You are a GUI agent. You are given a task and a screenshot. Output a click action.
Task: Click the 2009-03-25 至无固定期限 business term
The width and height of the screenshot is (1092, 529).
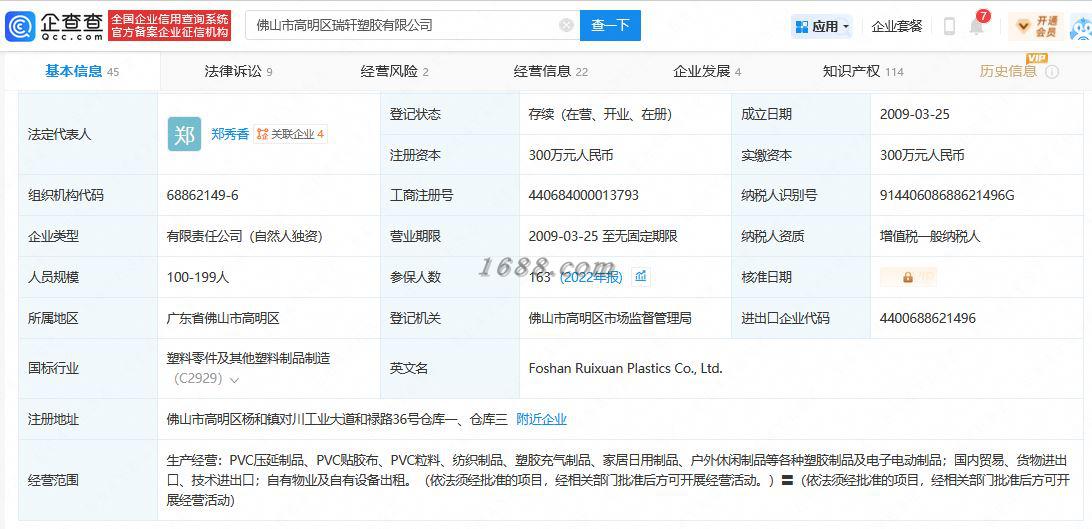603,236
